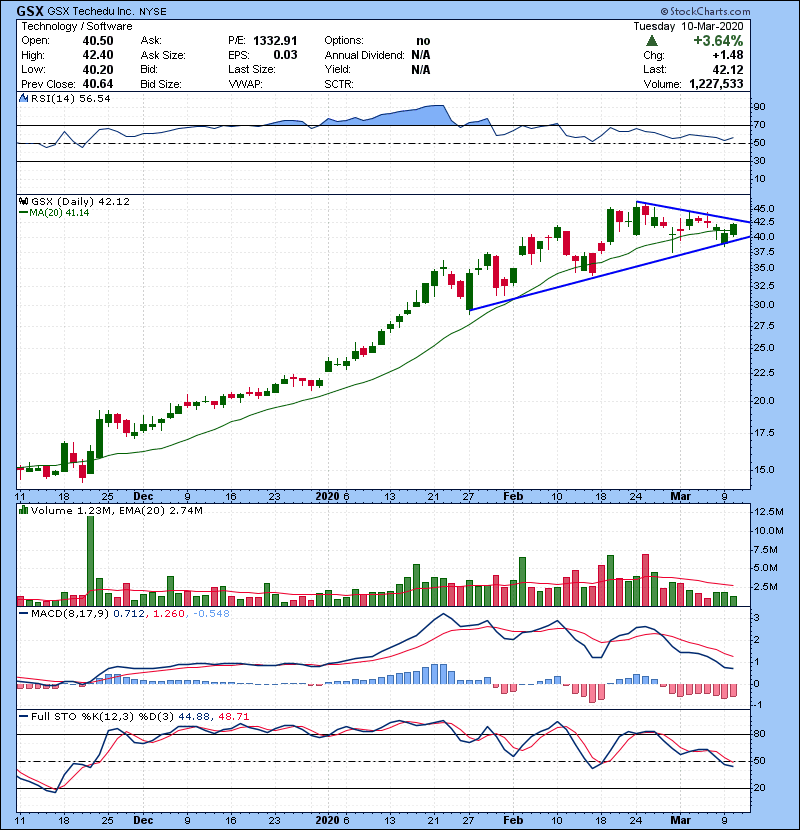Click the 'Mar' label on price chart axis
The height and width of the screenshot is (830, 800).
point(680,497)
